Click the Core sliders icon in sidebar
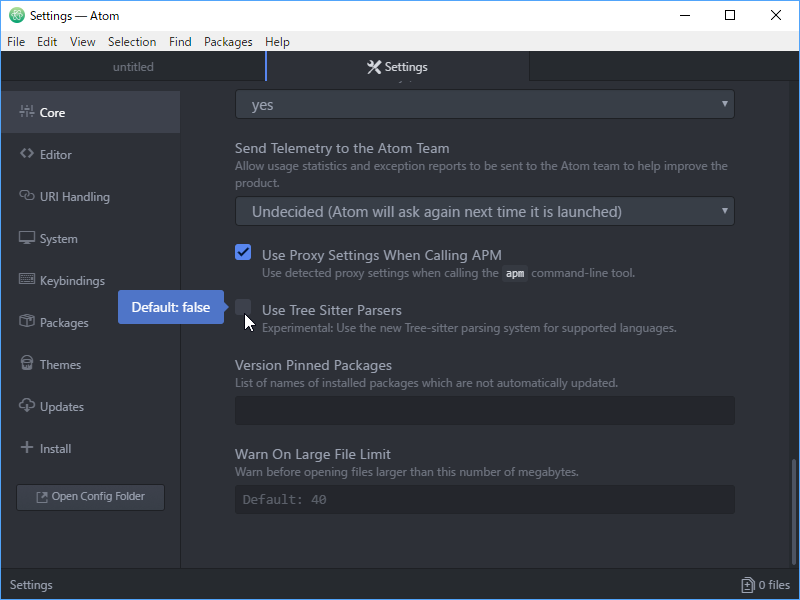The image size is (800, 600). 27,112
